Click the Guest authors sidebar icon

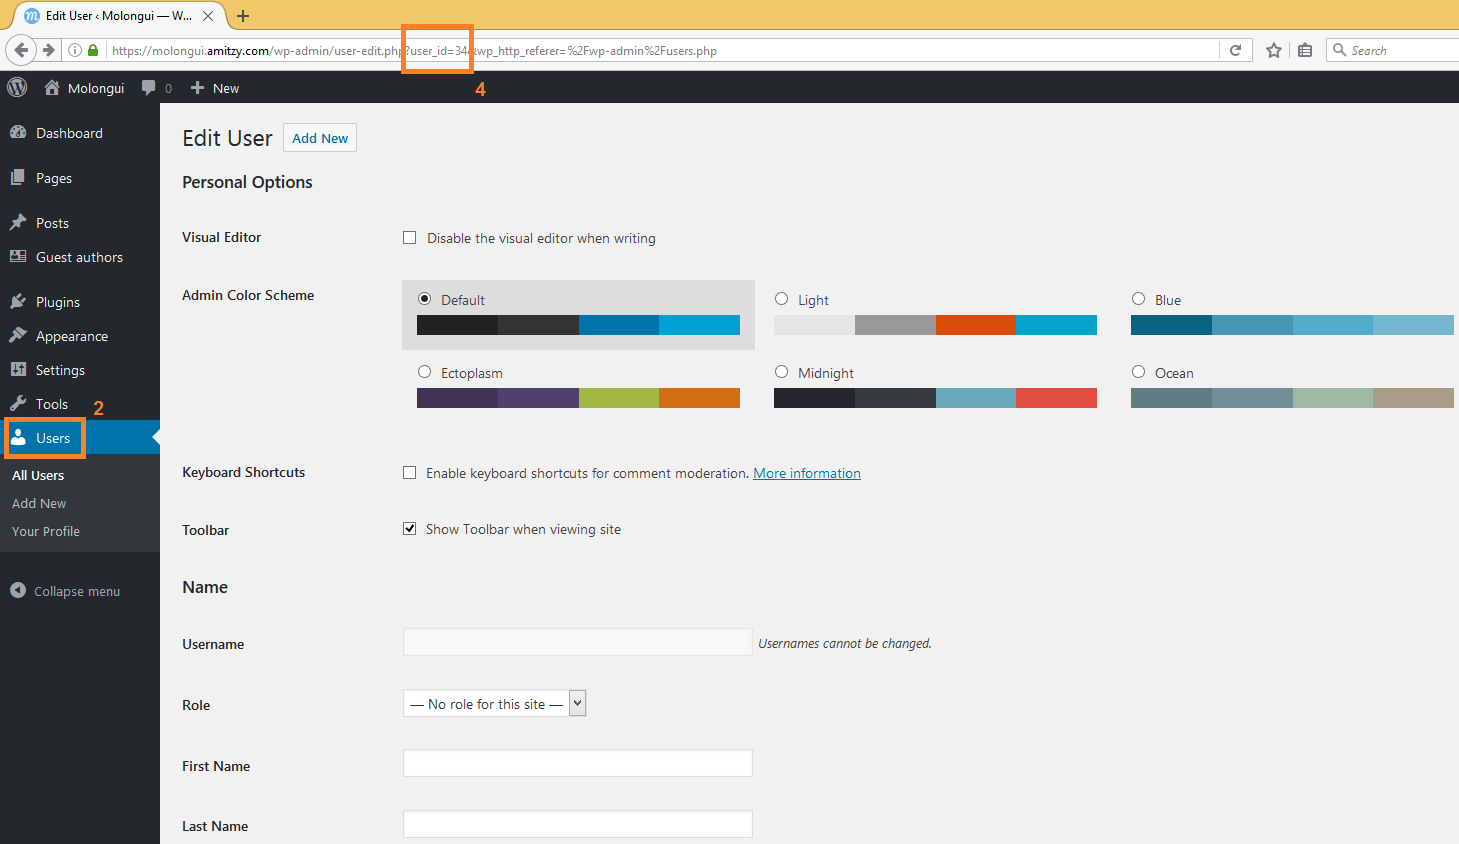coord(18,256)
